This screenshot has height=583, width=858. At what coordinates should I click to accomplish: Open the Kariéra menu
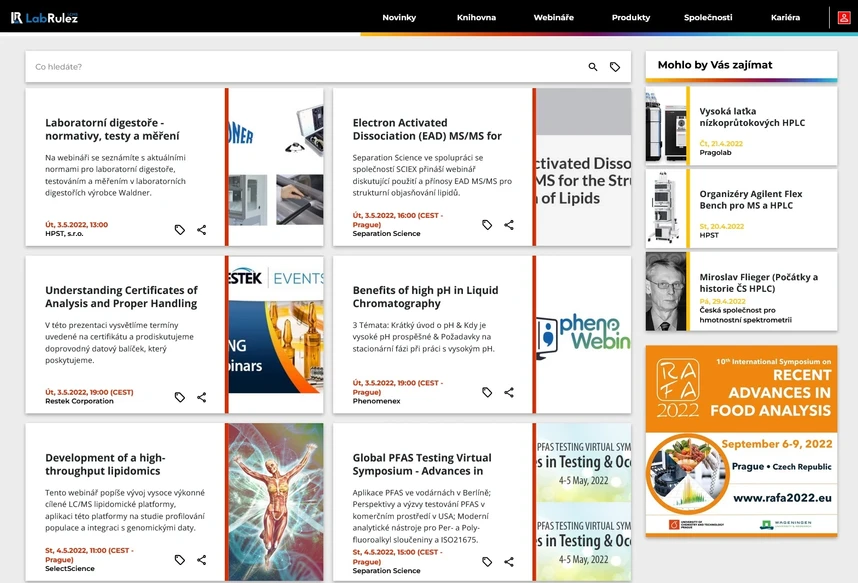coord(785,18)
